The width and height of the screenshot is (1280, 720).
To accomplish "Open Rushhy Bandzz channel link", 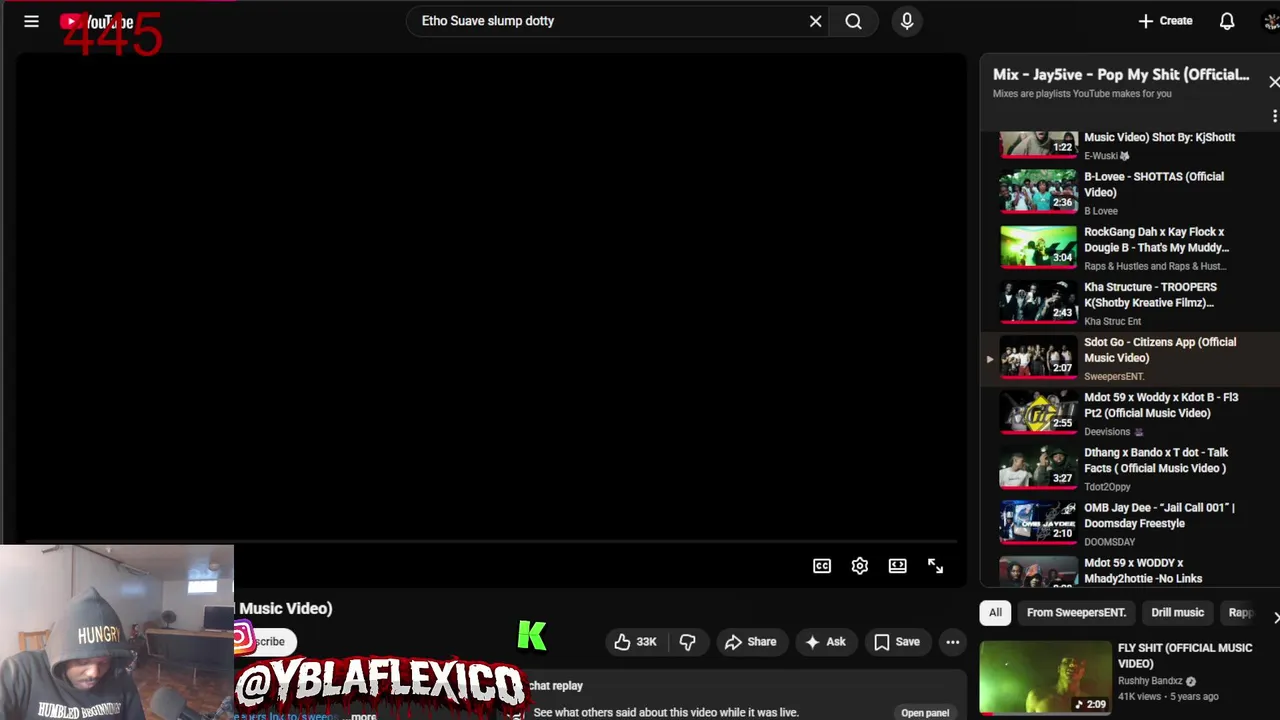I will point(1150,681).
